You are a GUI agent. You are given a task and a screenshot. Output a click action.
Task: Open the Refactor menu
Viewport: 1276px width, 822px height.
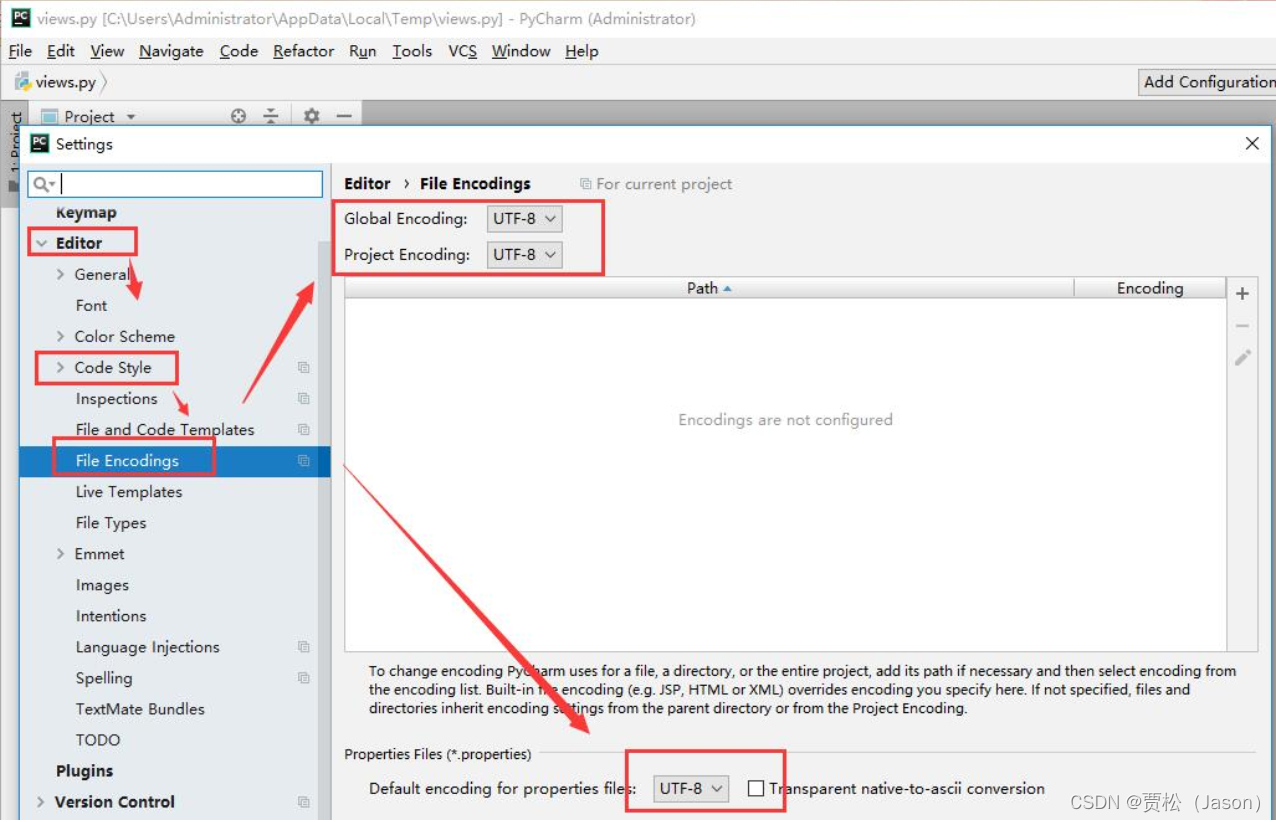coord(304,51)
